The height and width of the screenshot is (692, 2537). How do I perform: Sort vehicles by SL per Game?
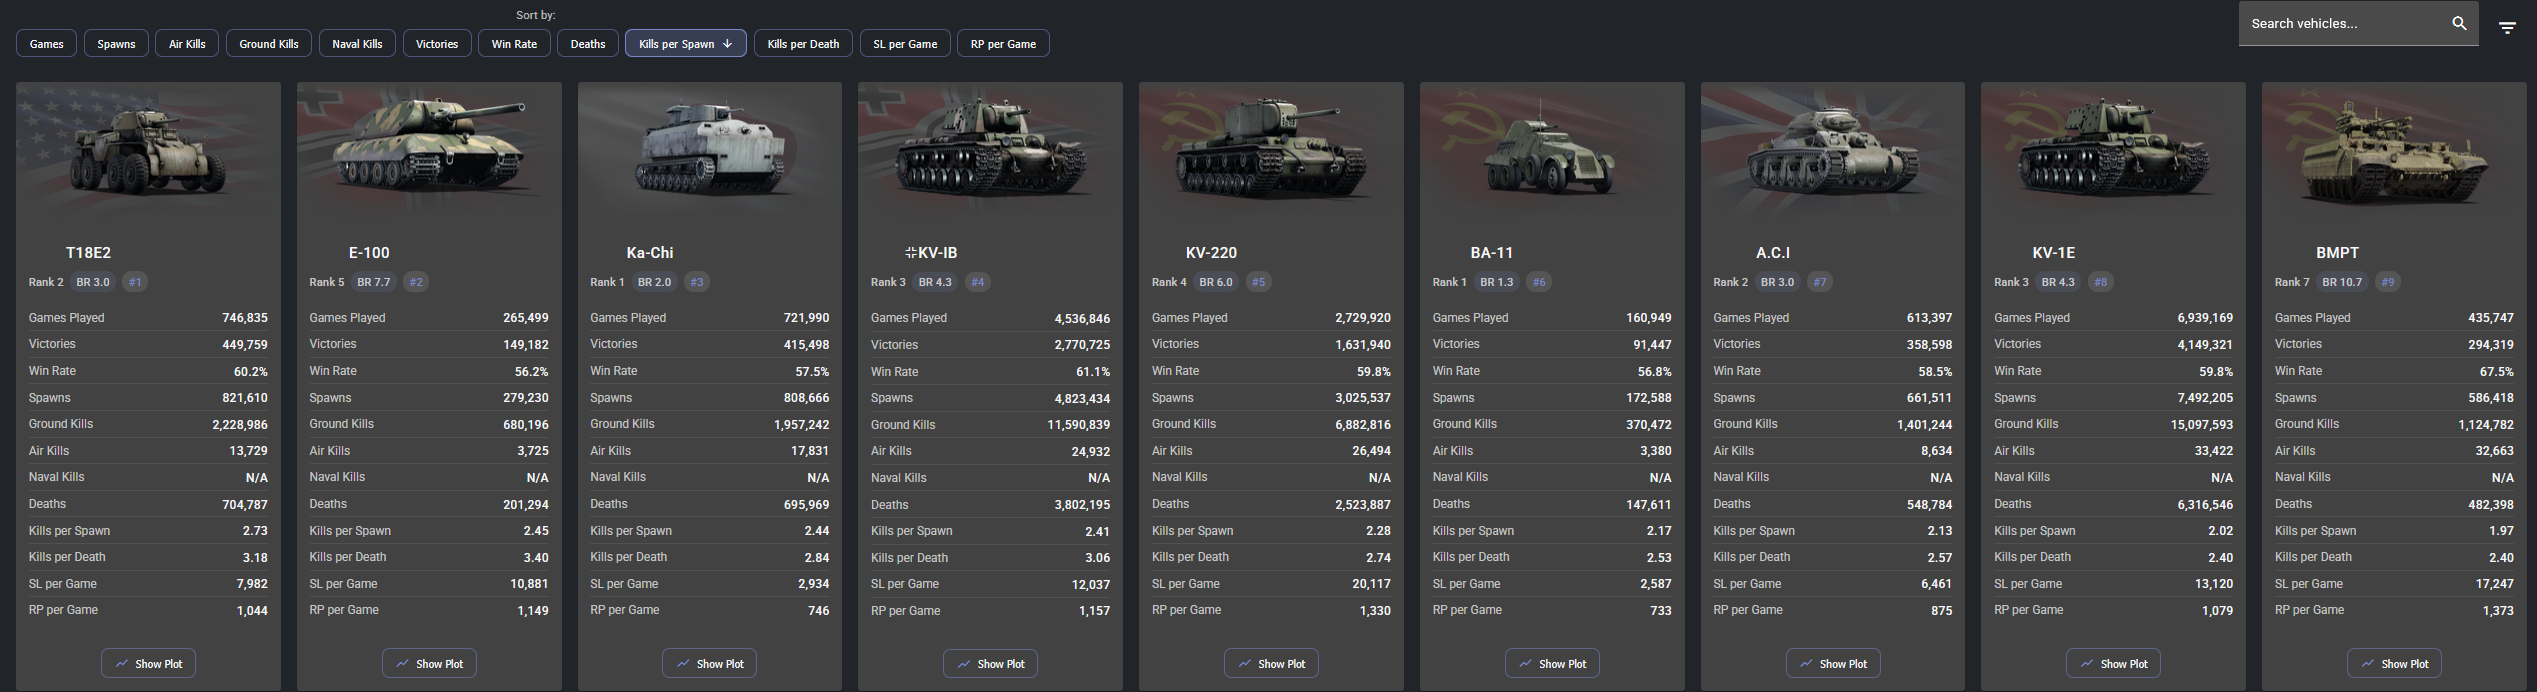(x=905, y=44)
